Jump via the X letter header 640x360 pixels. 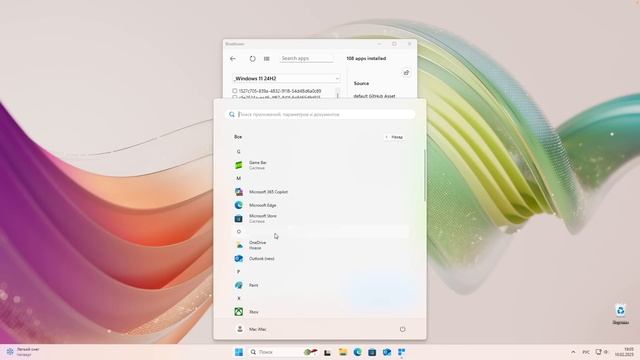tap(239, 298)
